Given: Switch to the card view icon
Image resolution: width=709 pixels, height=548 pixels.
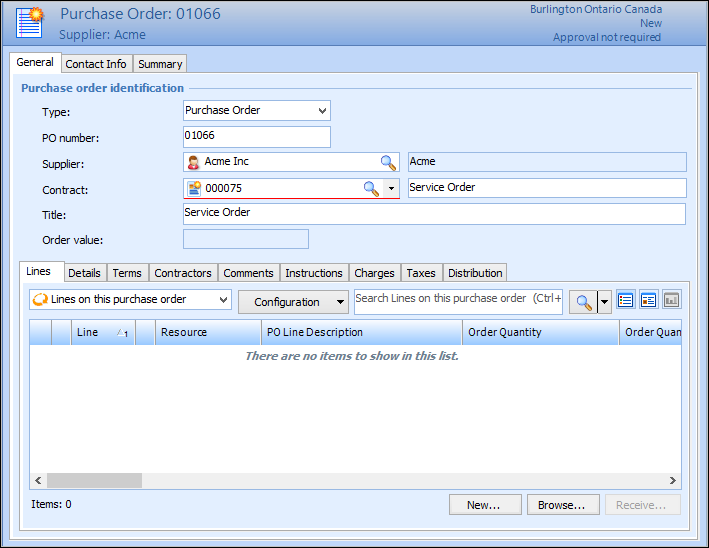Looking at the screenshot, I should pos(649,300).
